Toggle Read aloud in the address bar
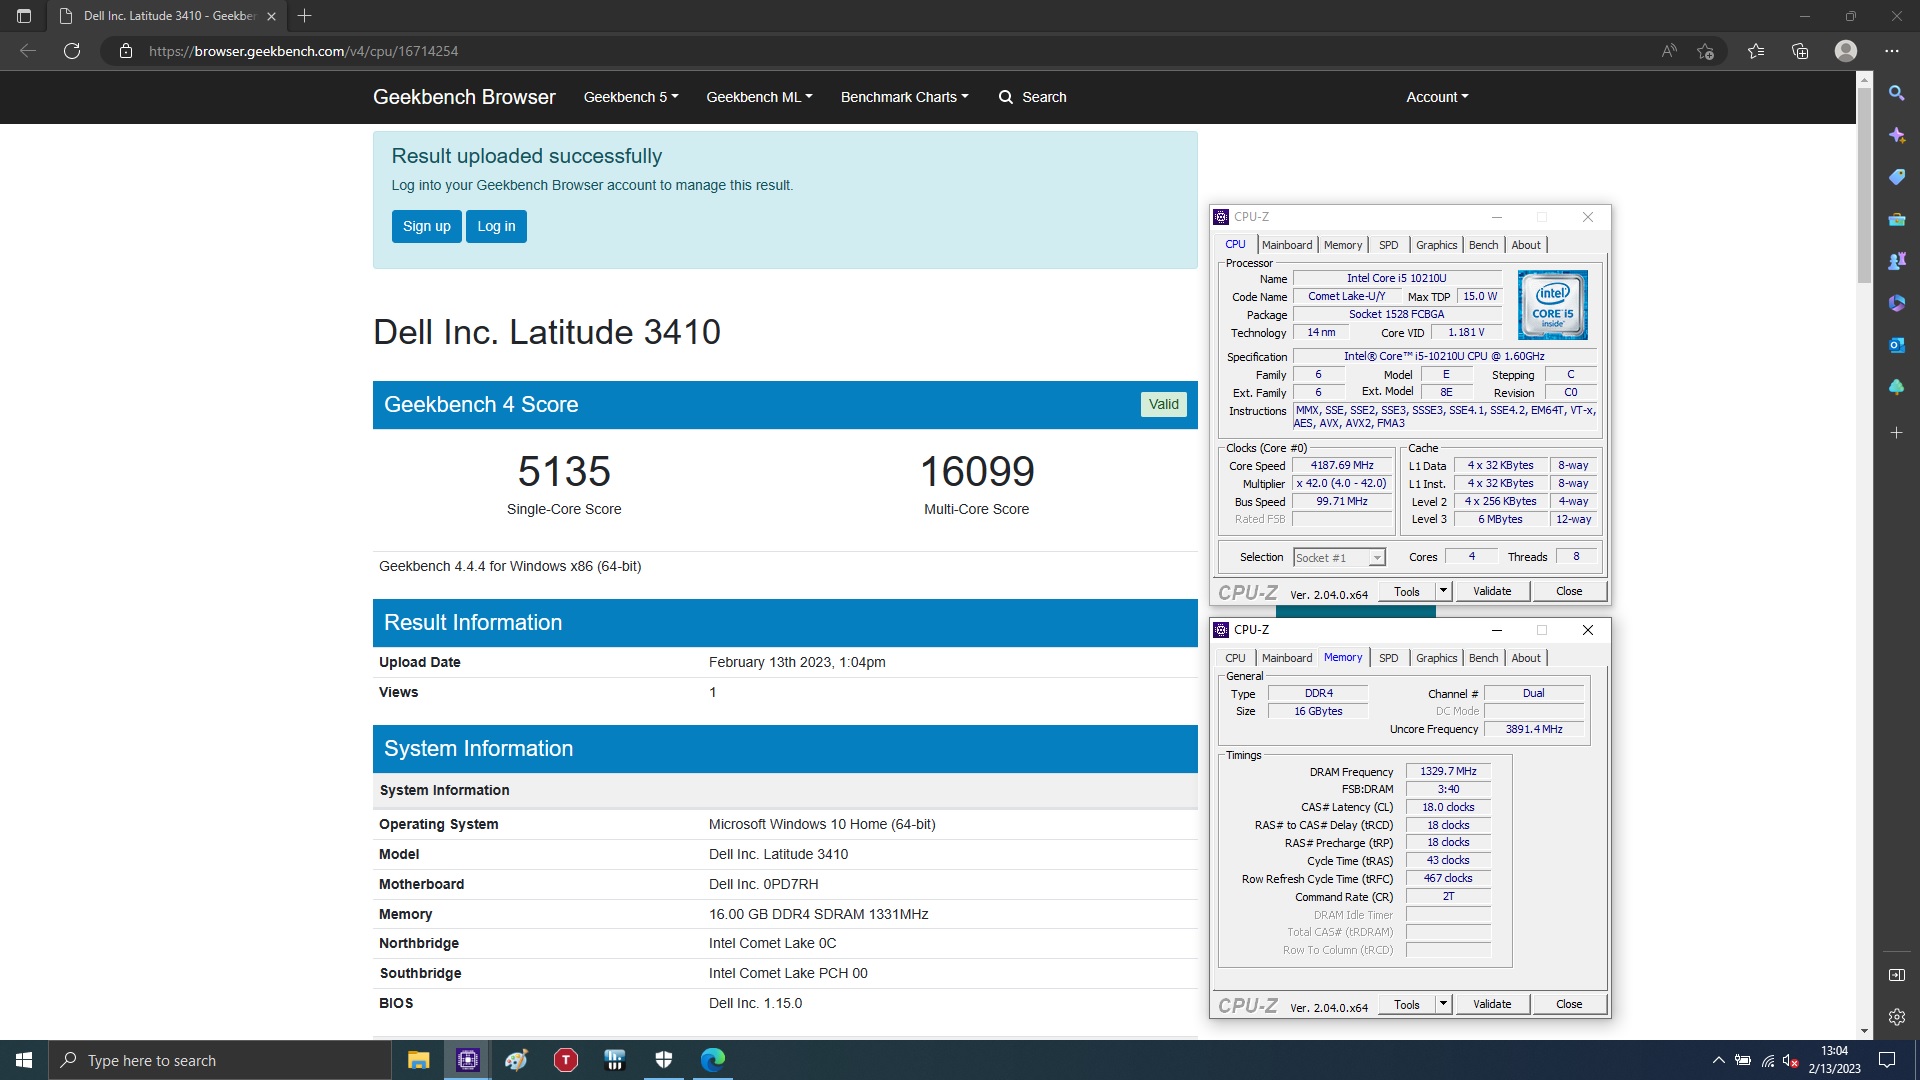The image size is (1920, 1080). (1669, 51)
